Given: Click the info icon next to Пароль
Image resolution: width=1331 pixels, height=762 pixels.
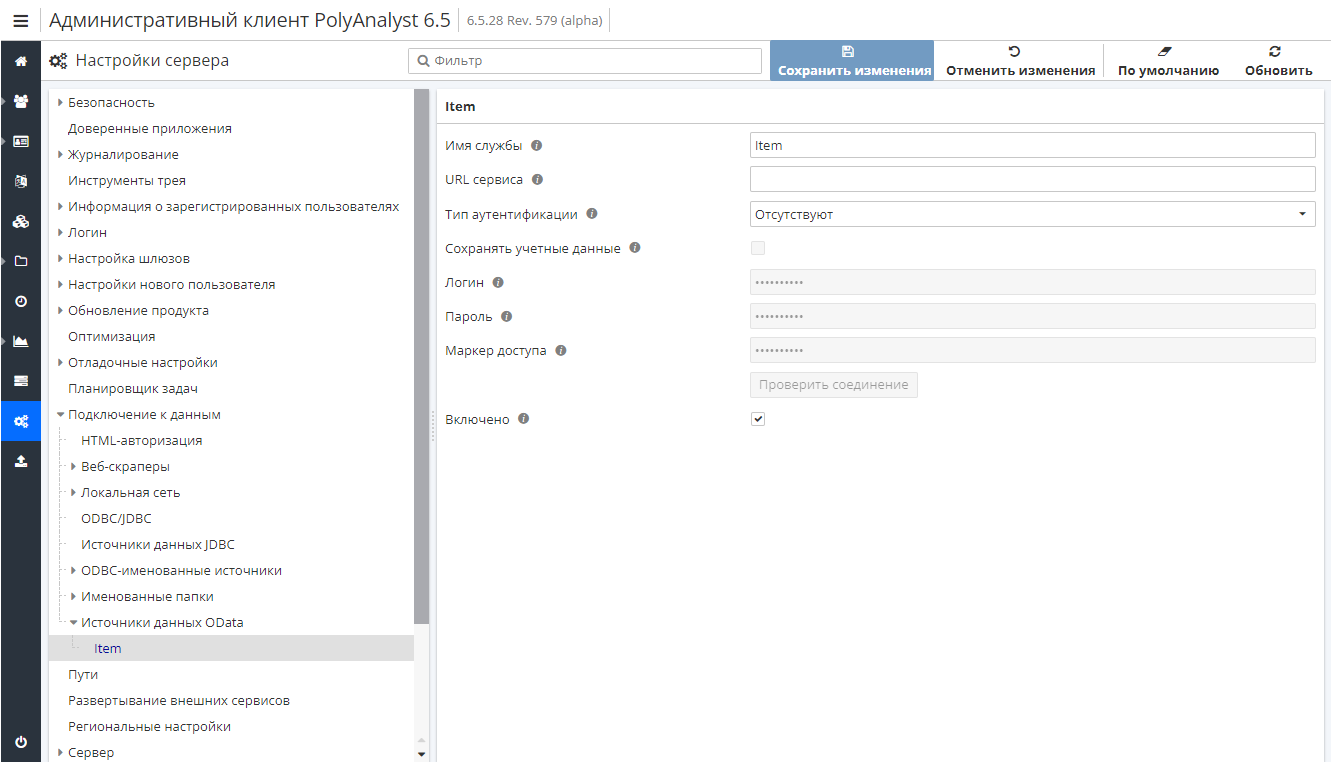Looking at the screenshot, I should point(506,316).
